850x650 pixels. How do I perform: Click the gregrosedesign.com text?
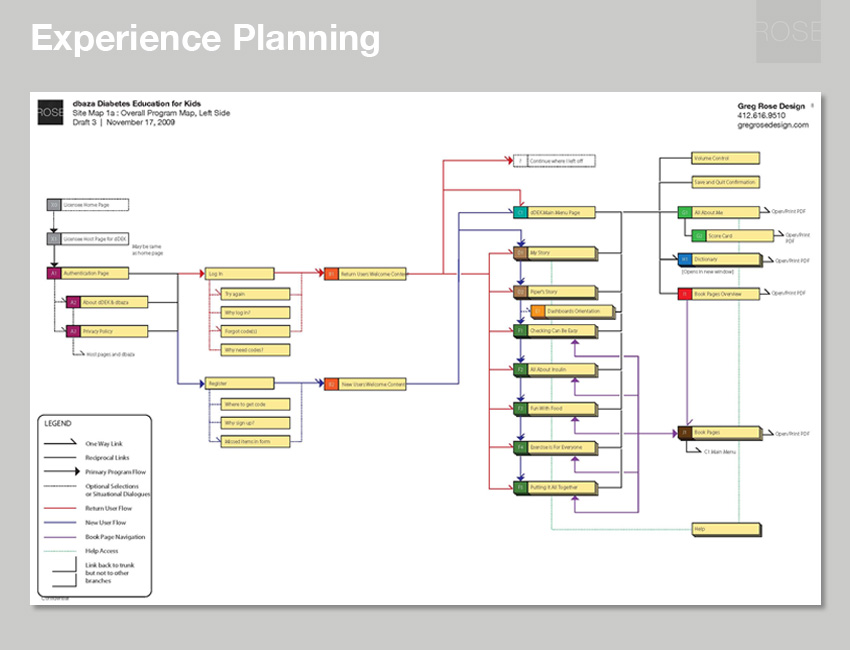tap(773, 125)
